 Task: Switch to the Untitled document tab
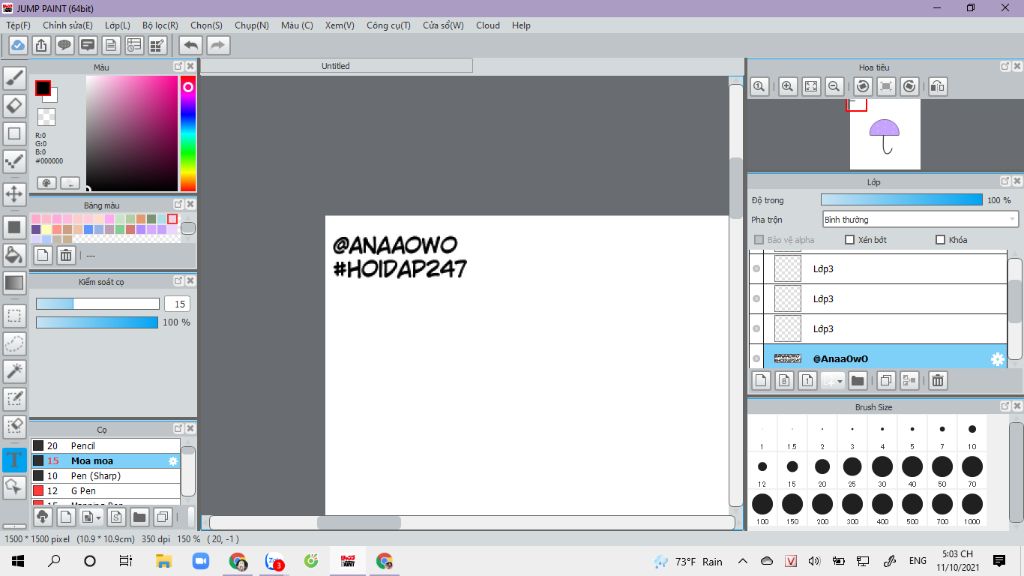pos(336,66)
